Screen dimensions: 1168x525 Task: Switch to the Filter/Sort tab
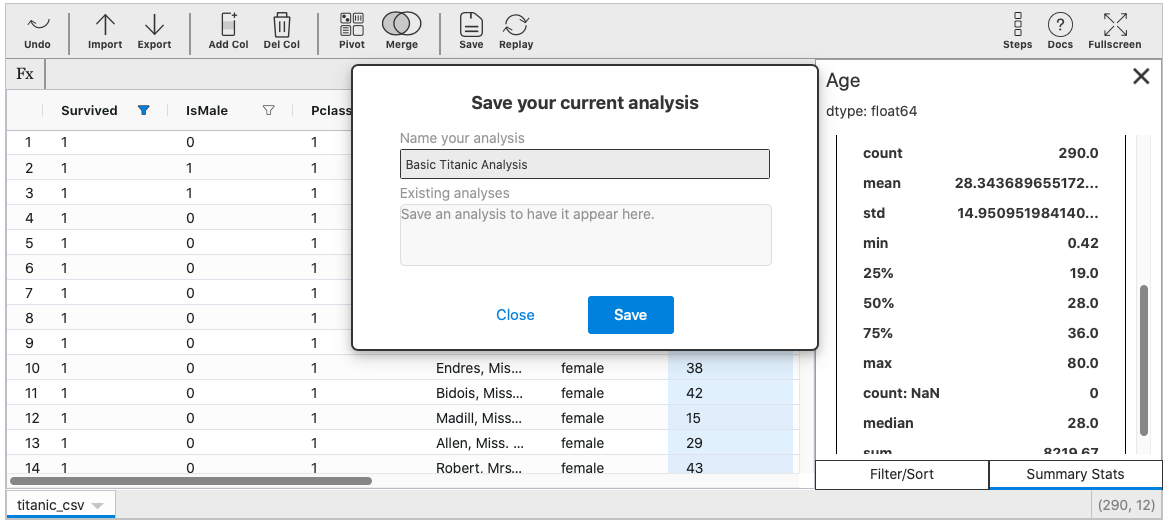pos(902,474)
